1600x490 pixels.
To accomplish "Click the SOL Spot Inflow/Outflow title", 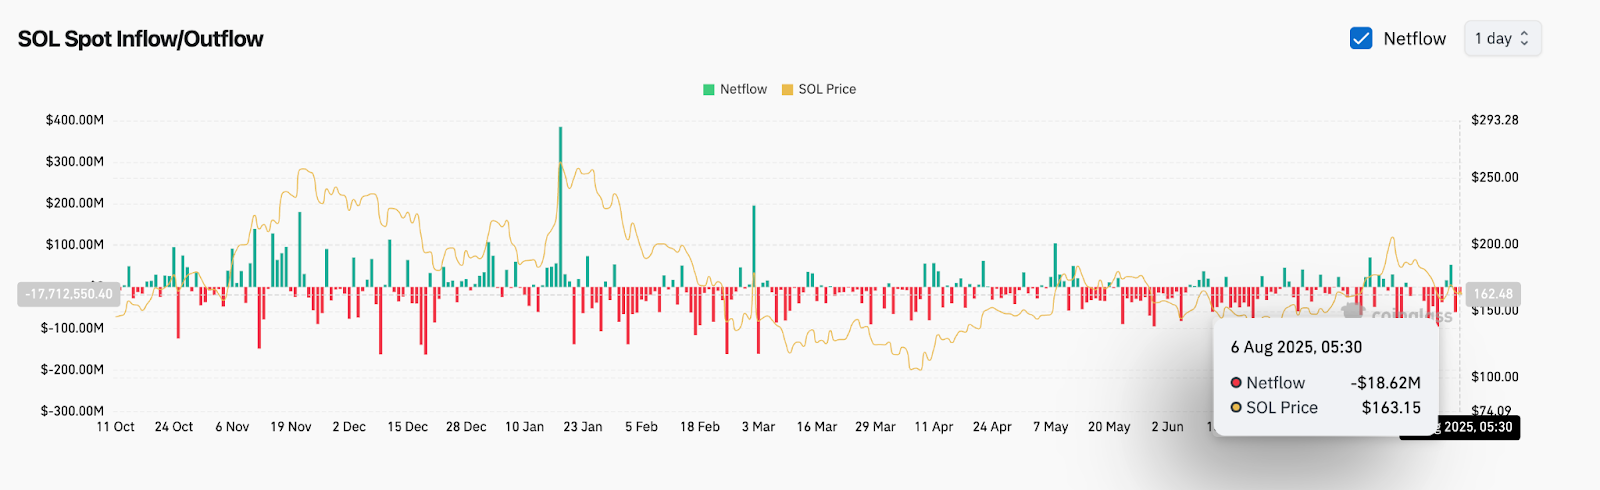I will 141,39.
